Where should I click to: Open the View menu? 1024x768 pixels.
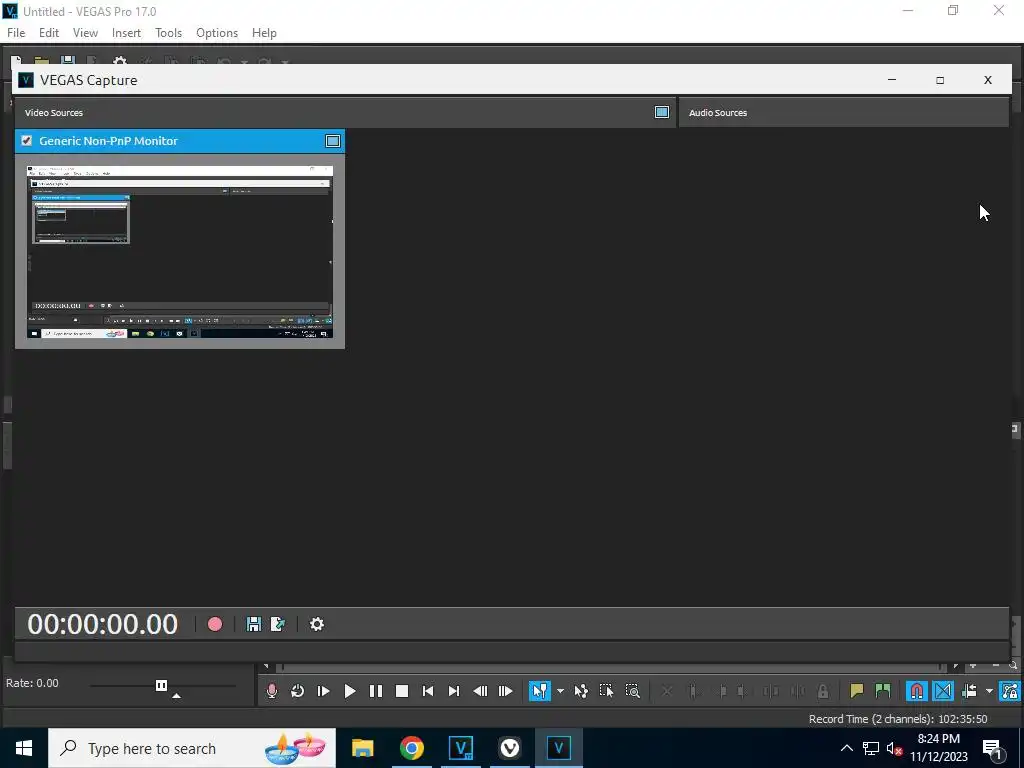click(85, 33)
